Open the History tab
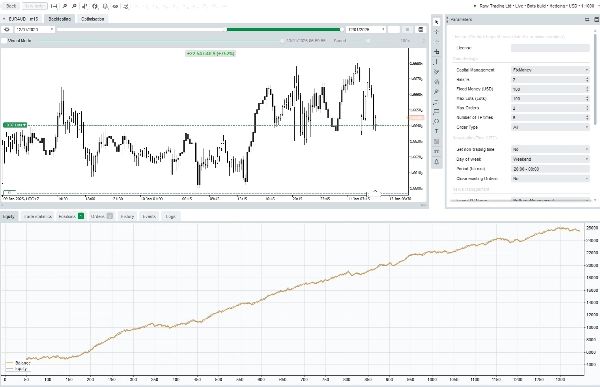This screenshot has height=387, width=600. (127, 217)
